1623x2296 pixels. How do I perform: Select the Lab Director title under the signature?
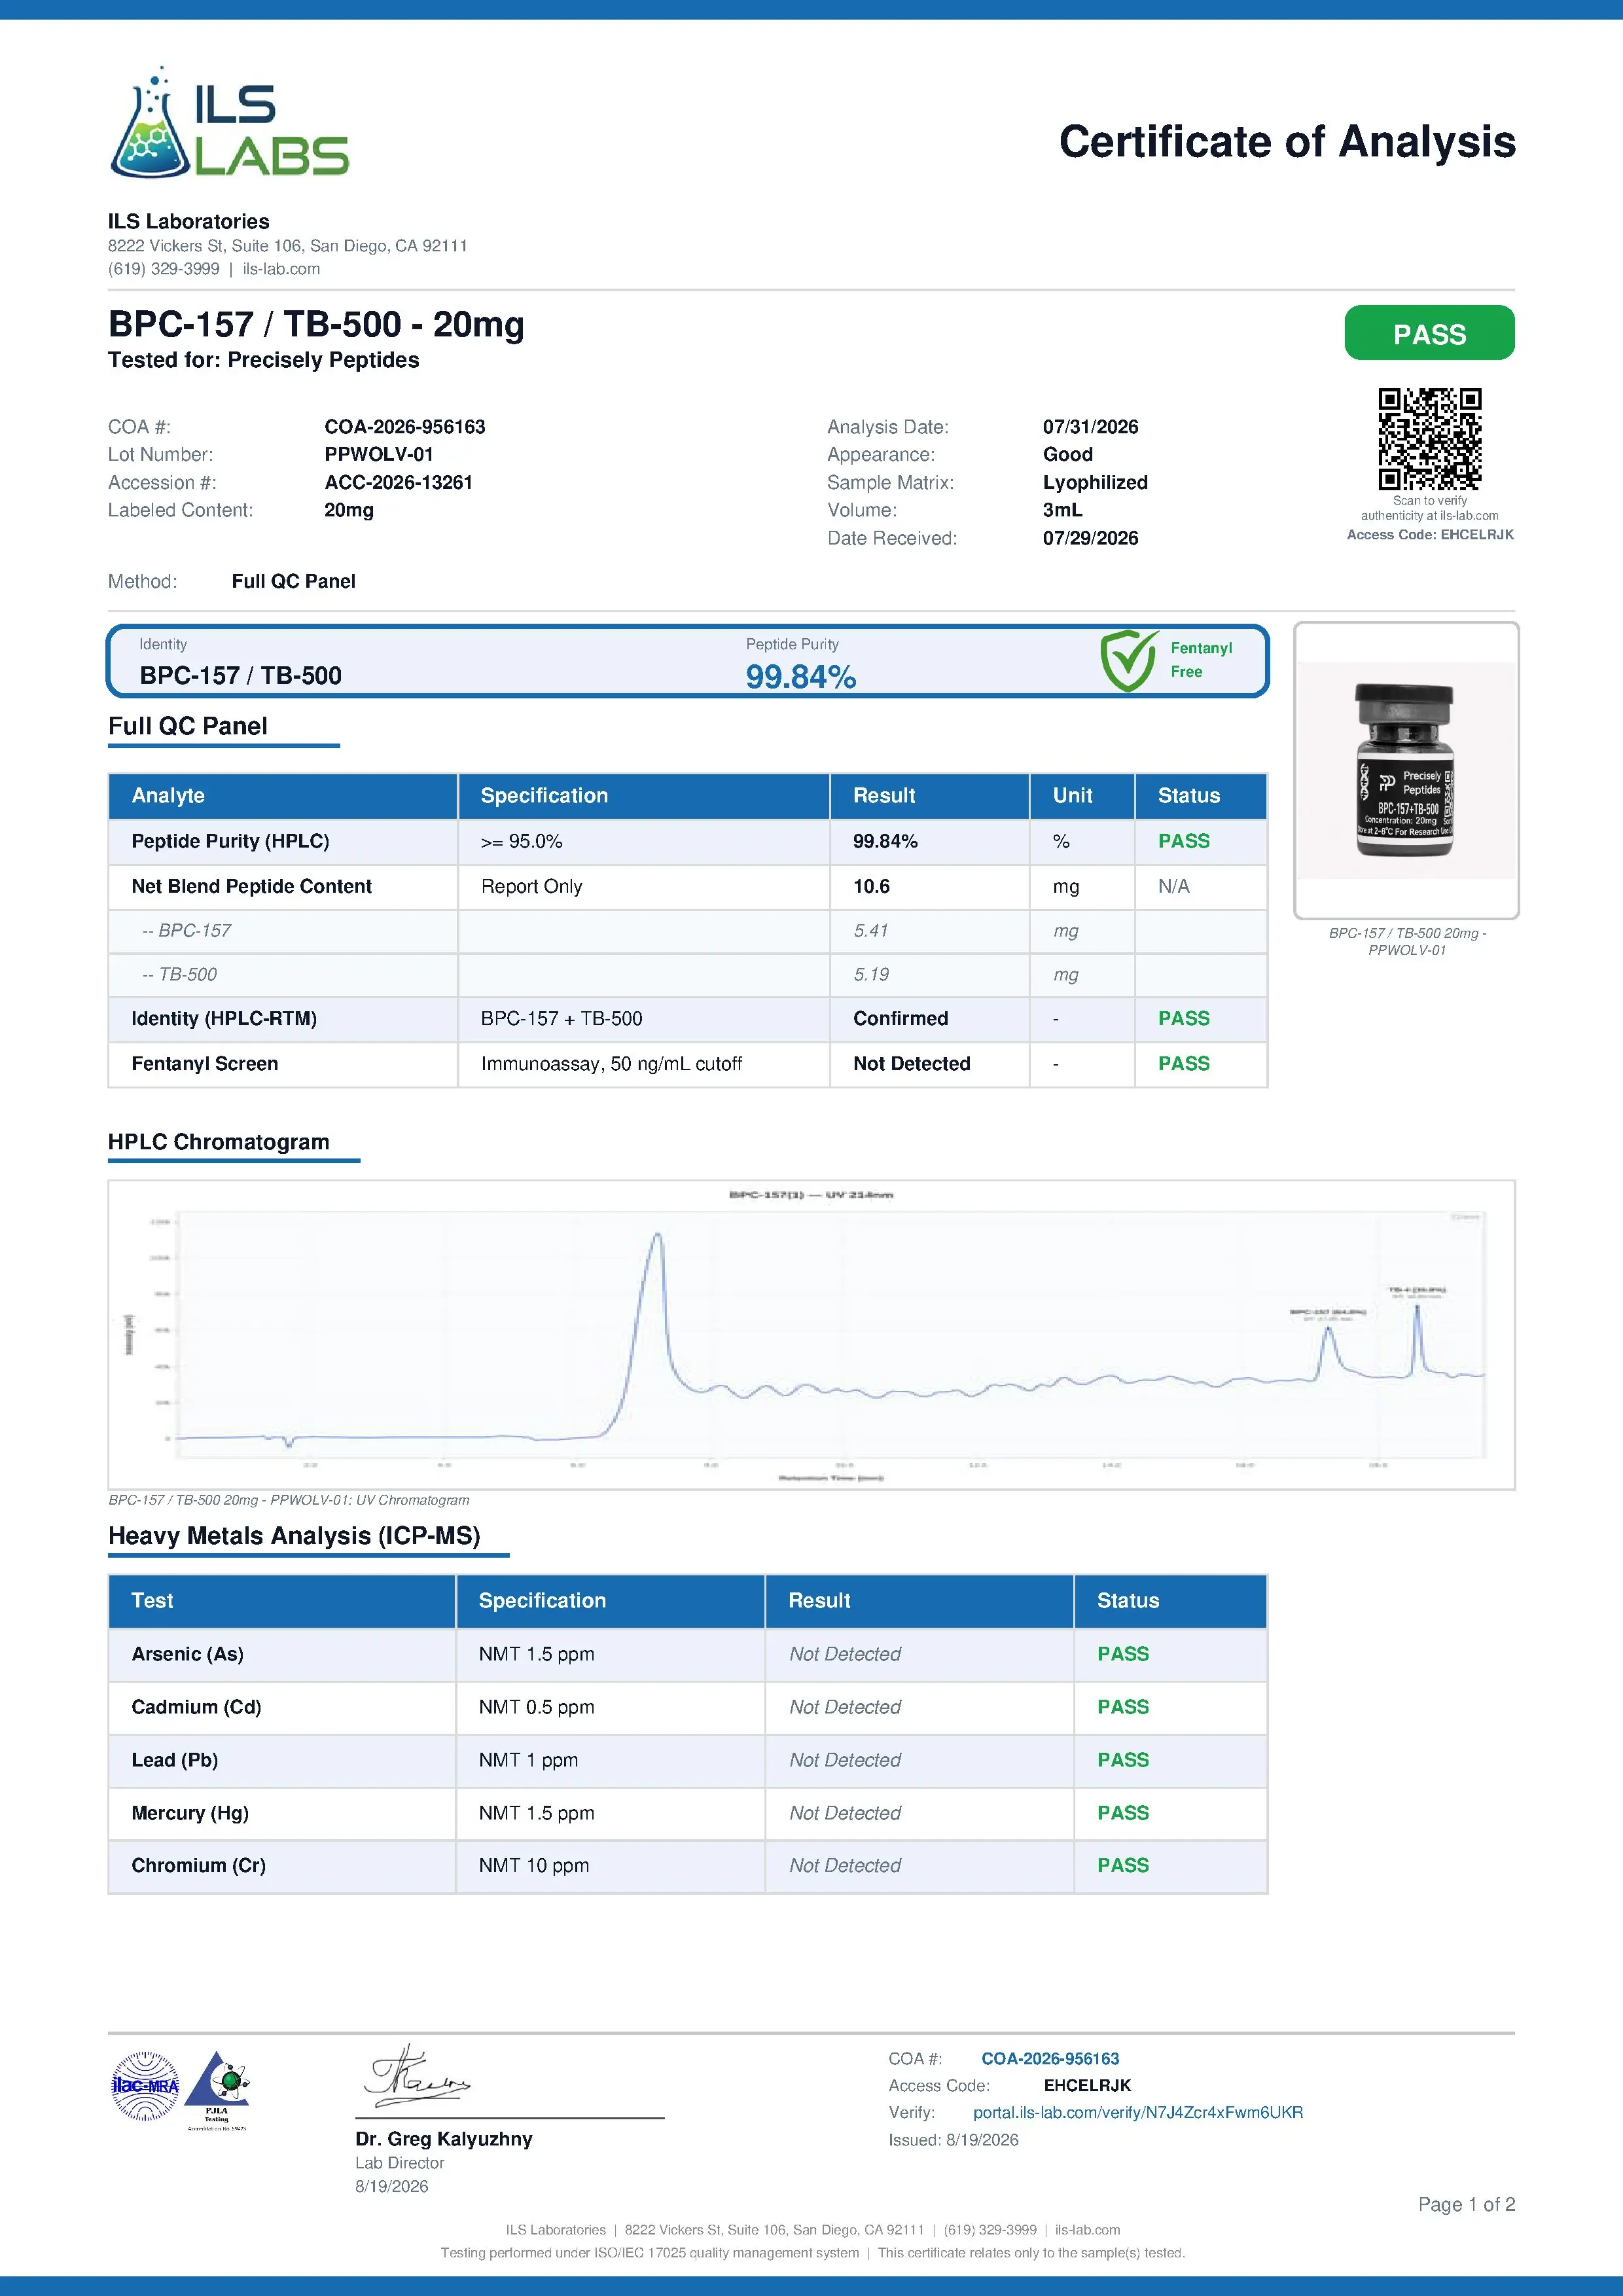400,2163
